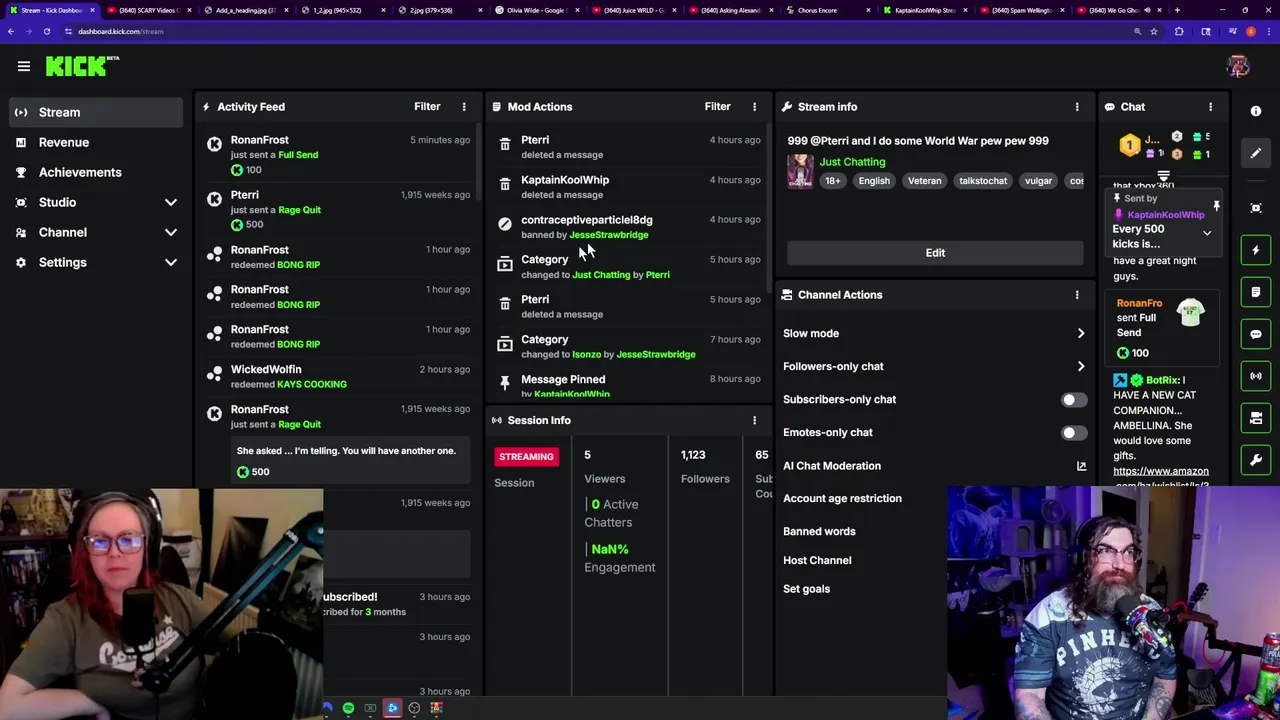Open Slow mode options arrow
The width and height of the screenshot is (1280, 720).
(1080, 334)
